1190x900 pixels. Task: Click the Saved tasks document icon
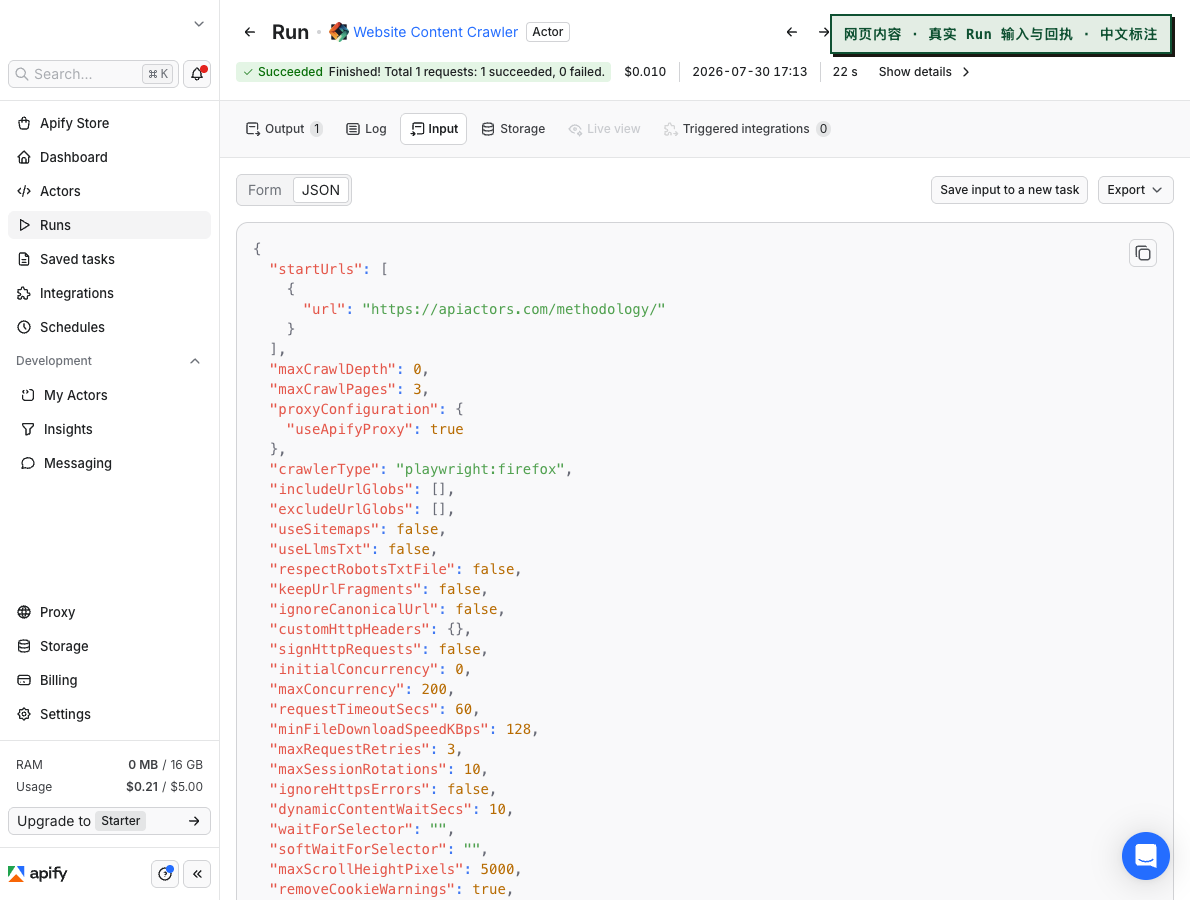(x=24, y=260)
